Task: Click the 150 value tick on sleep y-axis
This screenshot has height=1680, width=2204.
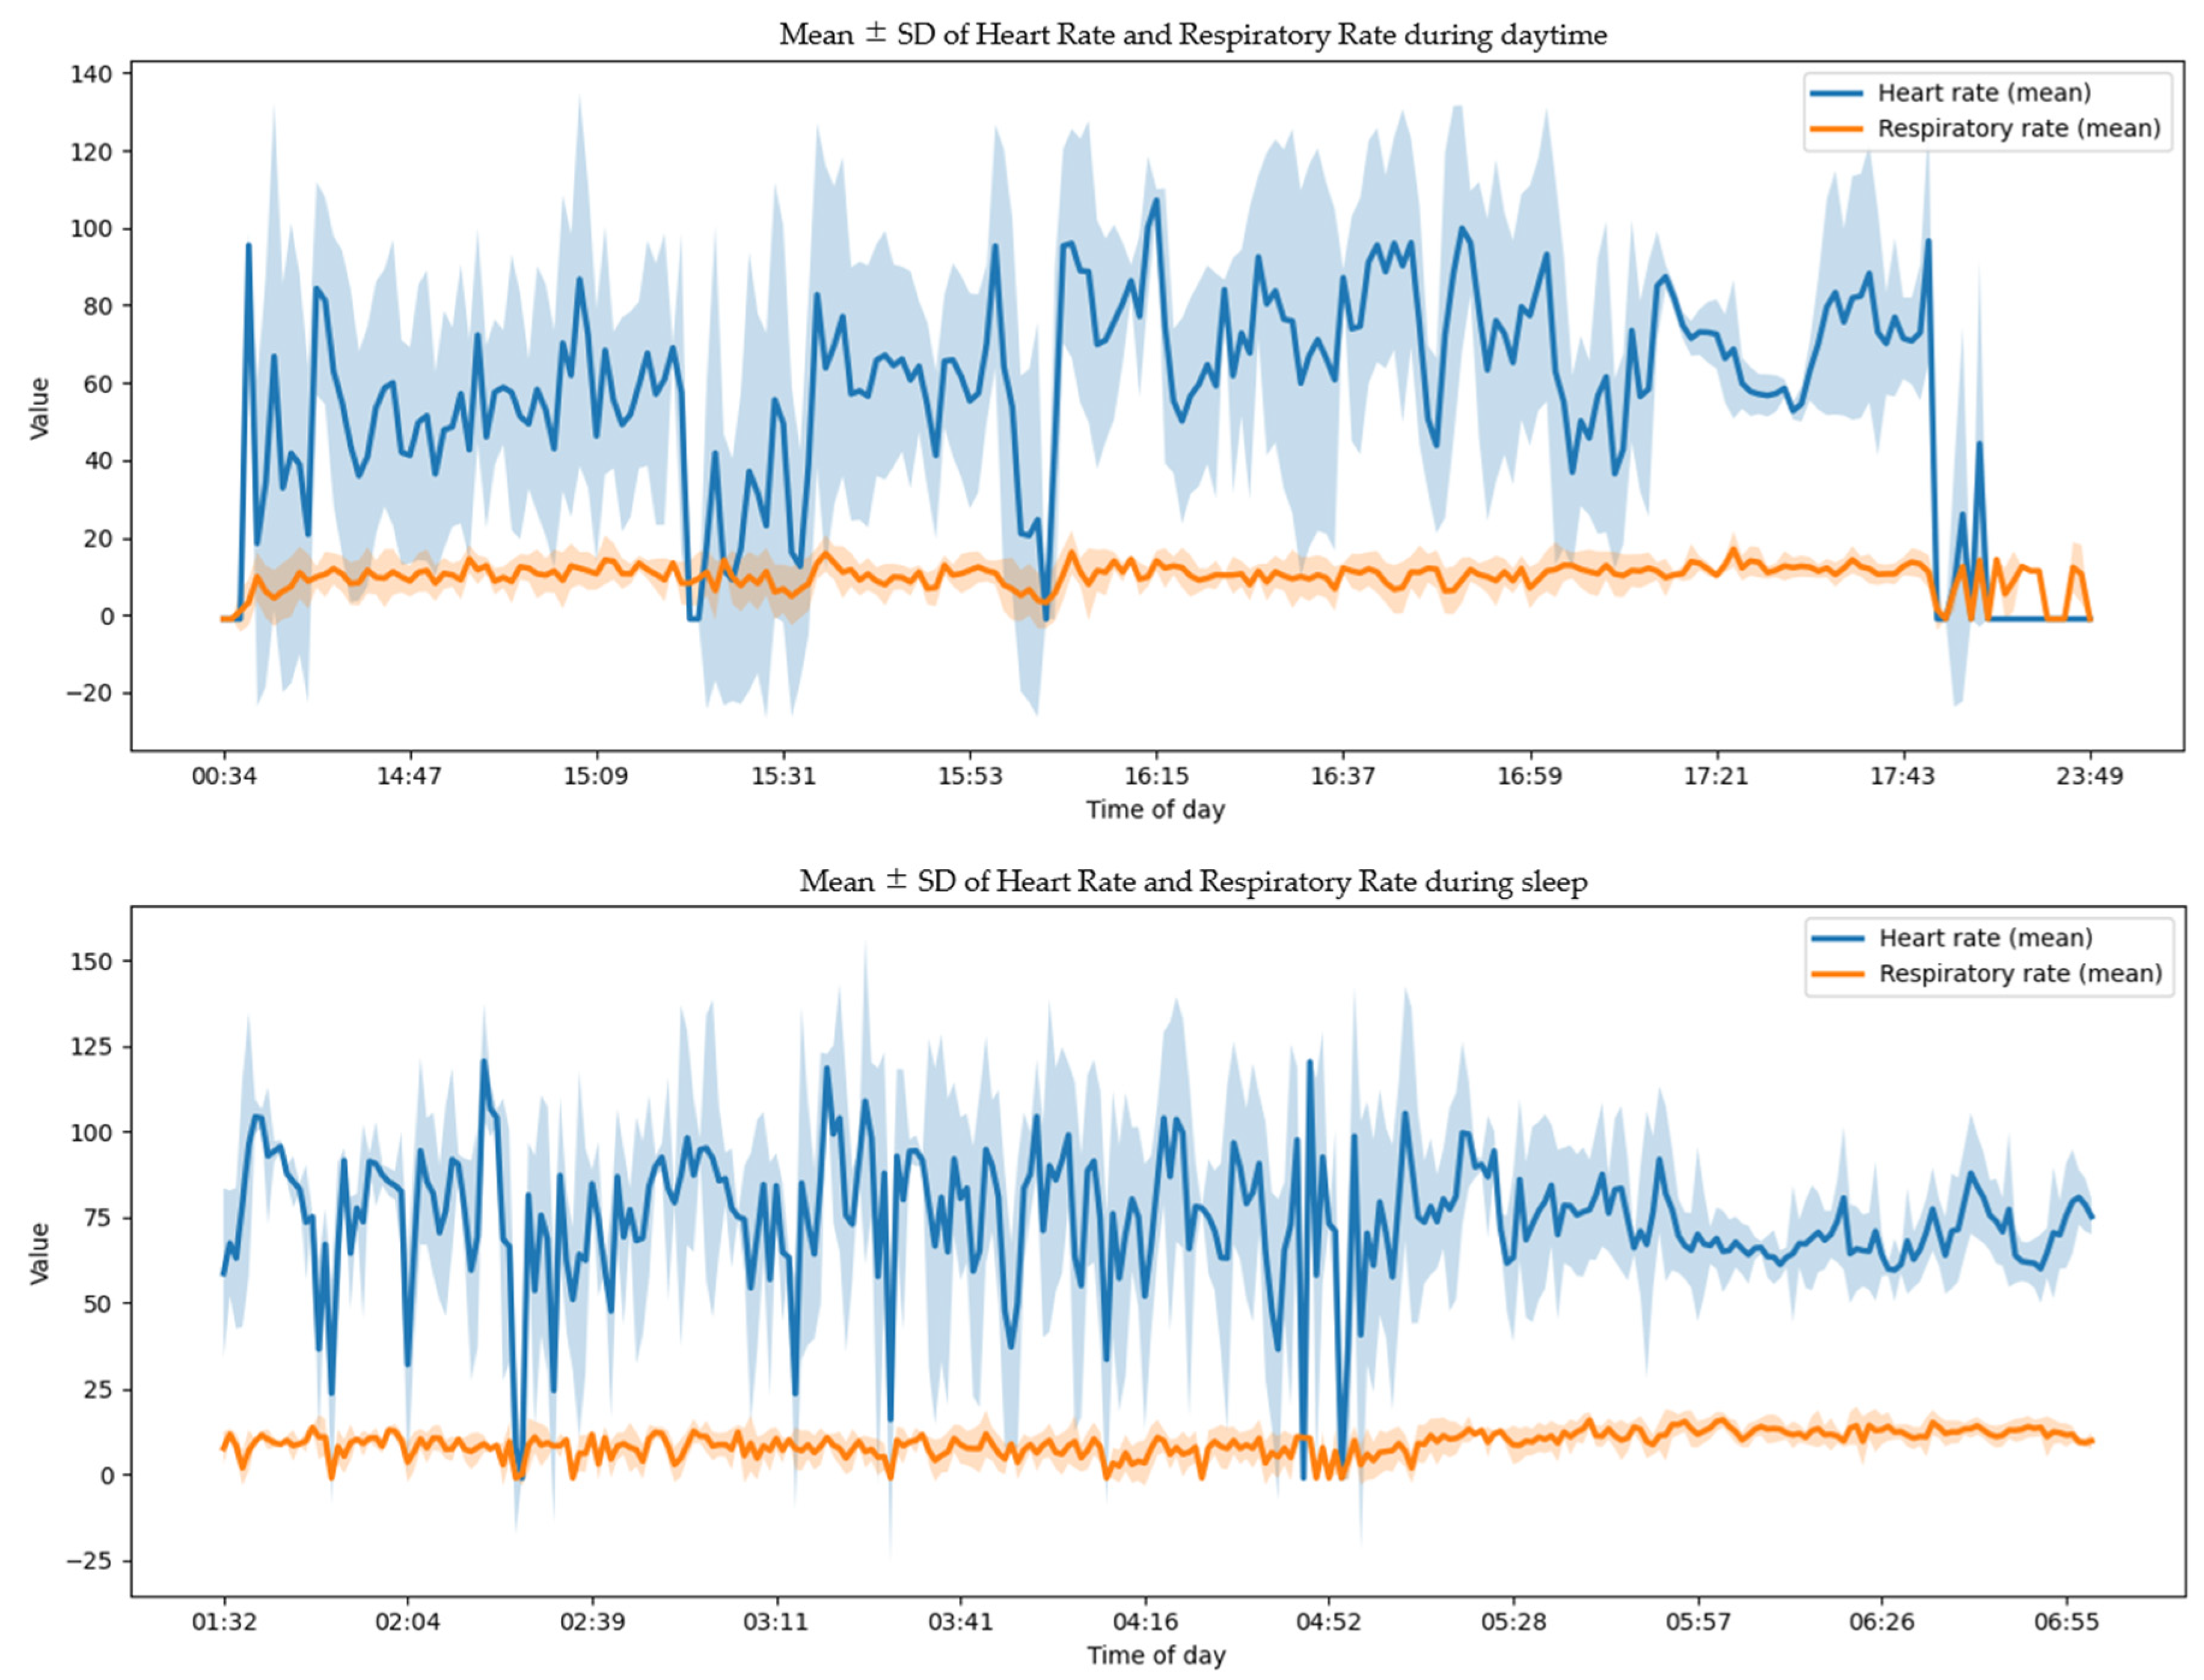Action: 91,962
